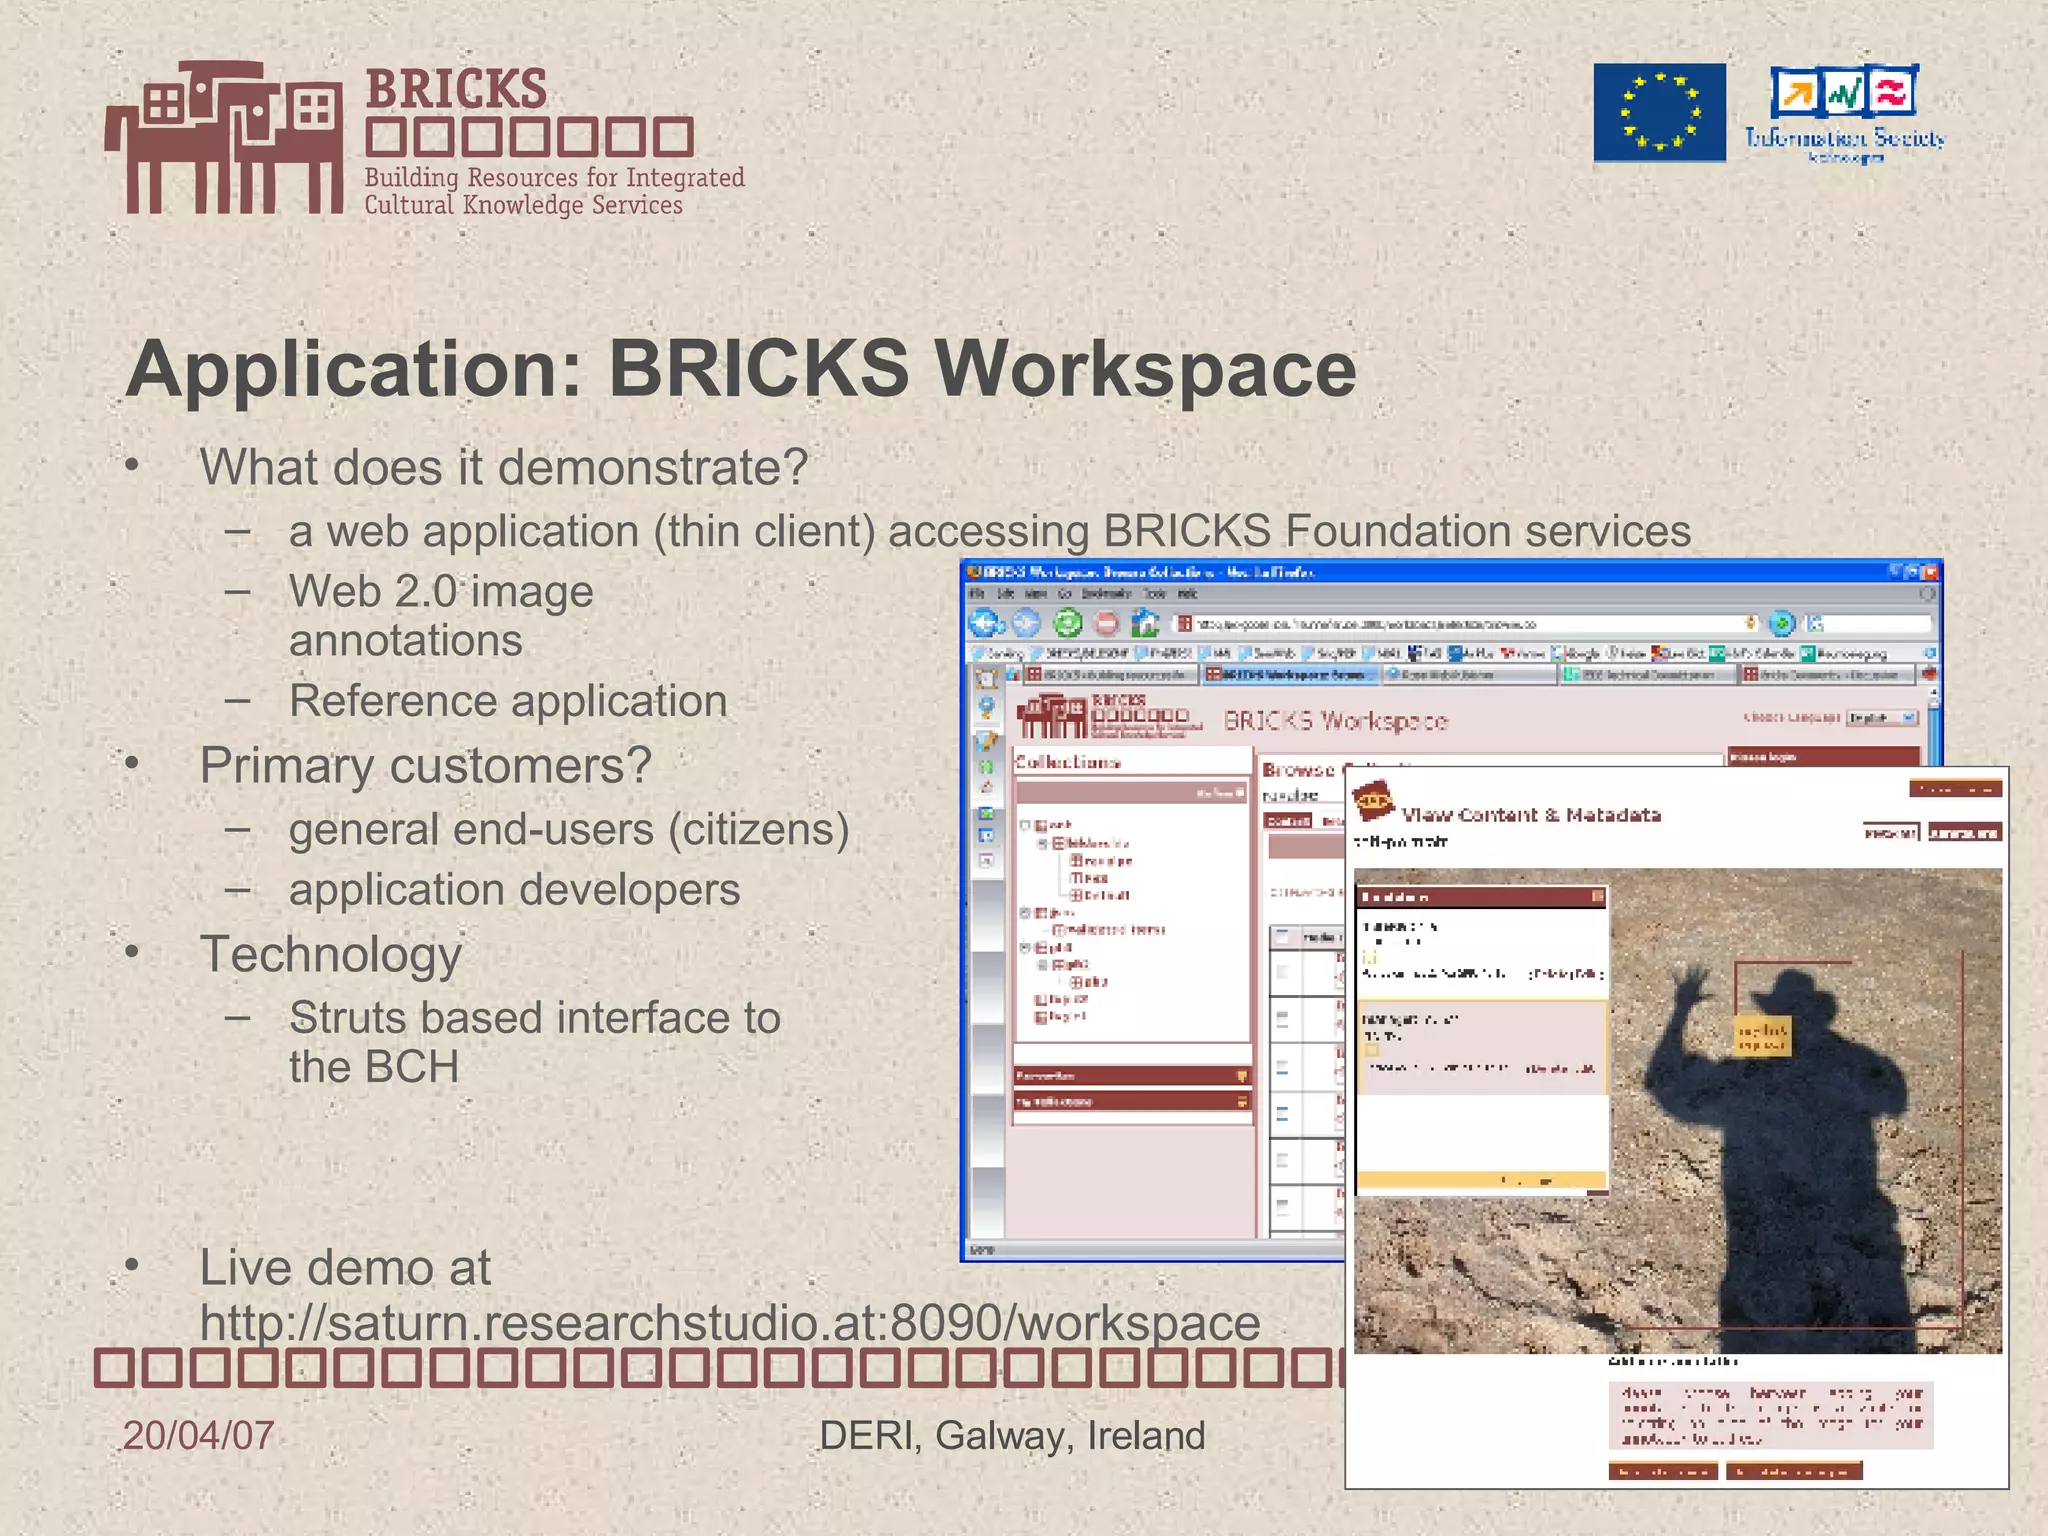Toggle the third row checkbox in browse table

1282,1068
